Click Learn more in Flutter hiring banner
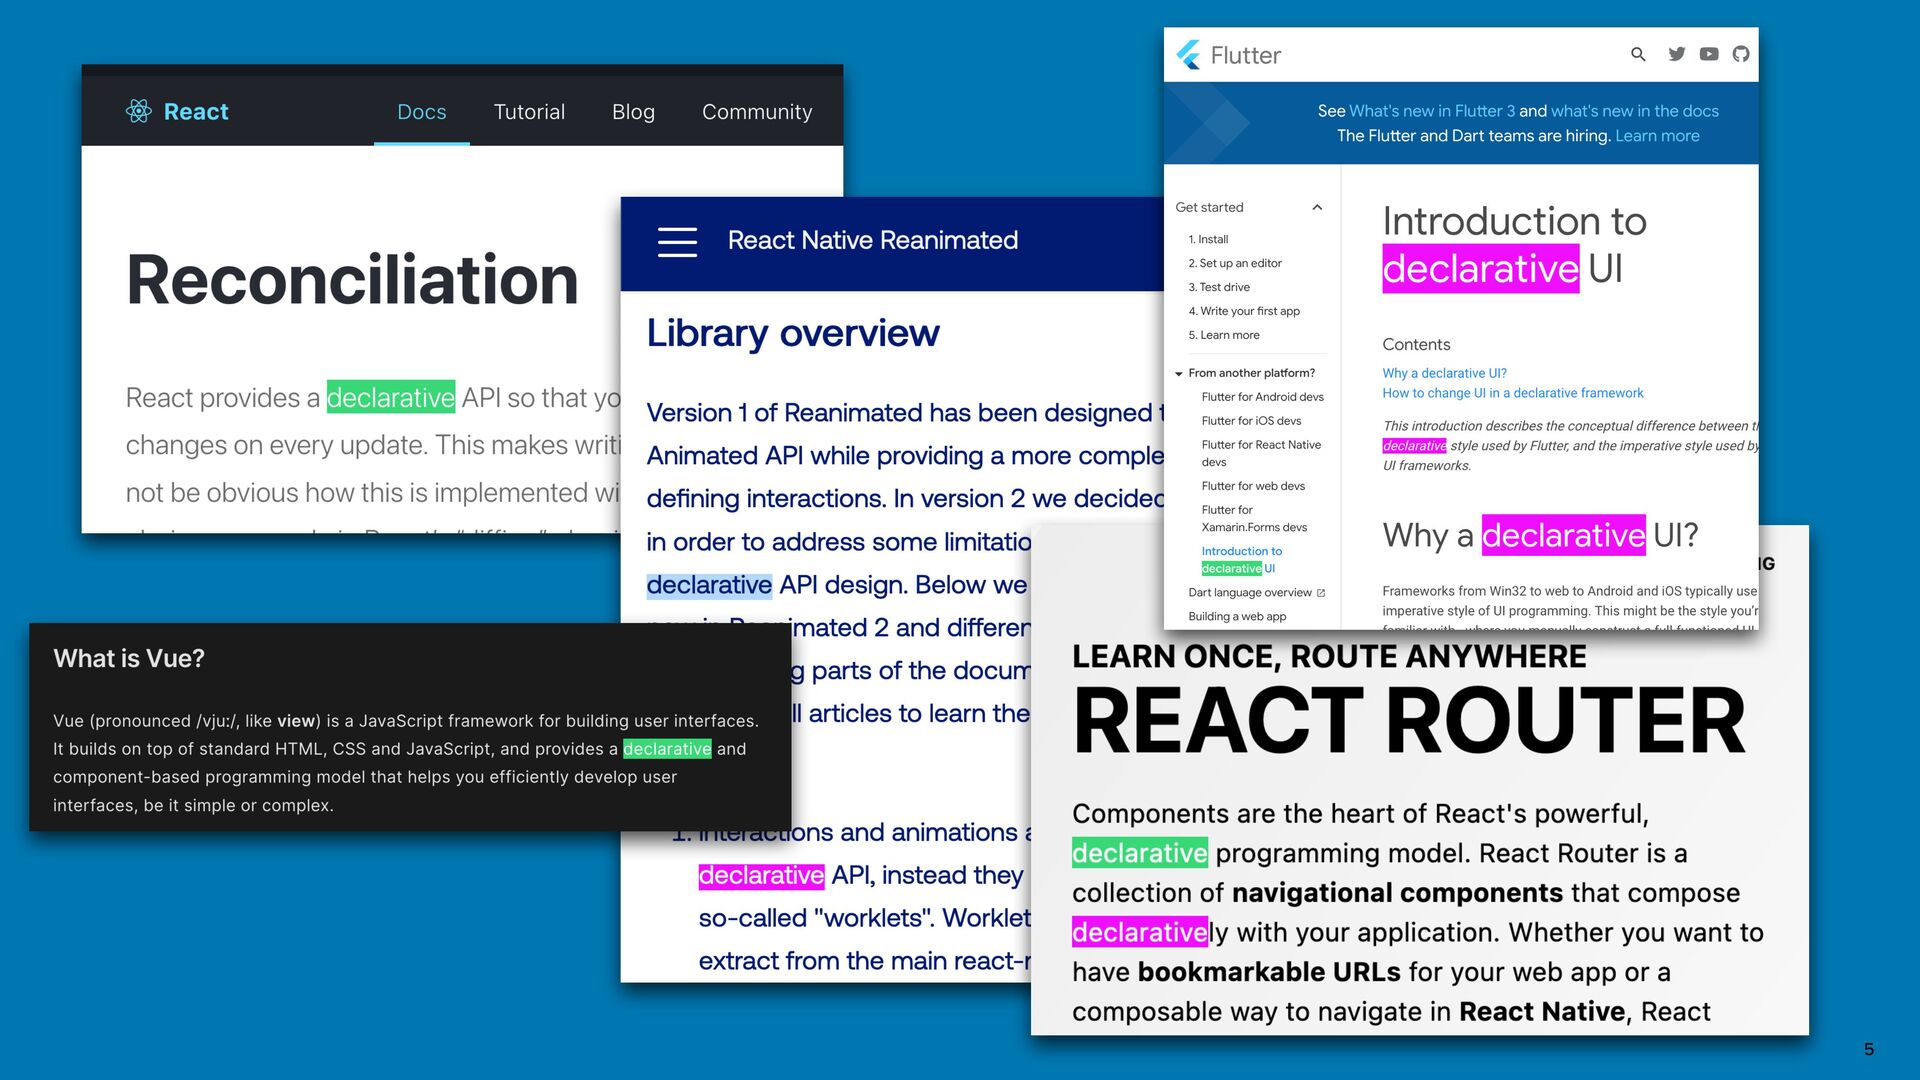The image size is (1920, 1080). [x=1657, y=136]
